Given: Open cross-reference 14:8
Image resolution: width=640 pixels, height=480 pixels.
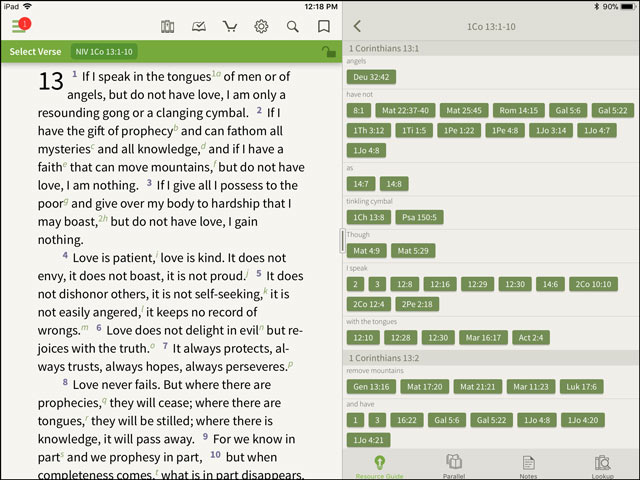Looking at the screenshot, I should pyautogui.click(x=394, y=184).
